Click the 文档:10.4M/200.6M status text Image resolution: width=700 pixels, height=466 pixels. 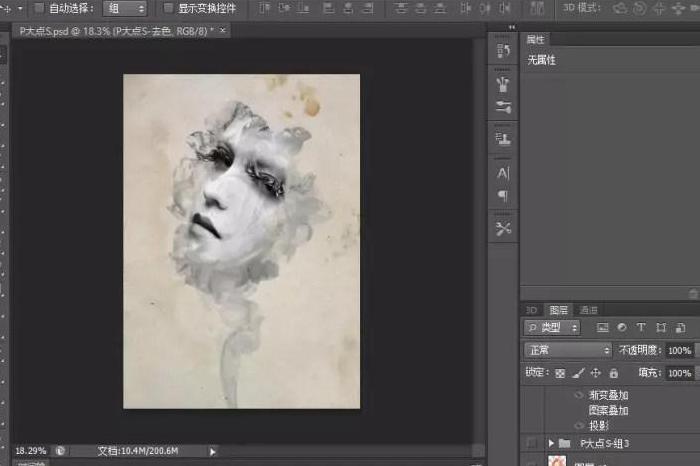tap(138, 451)
